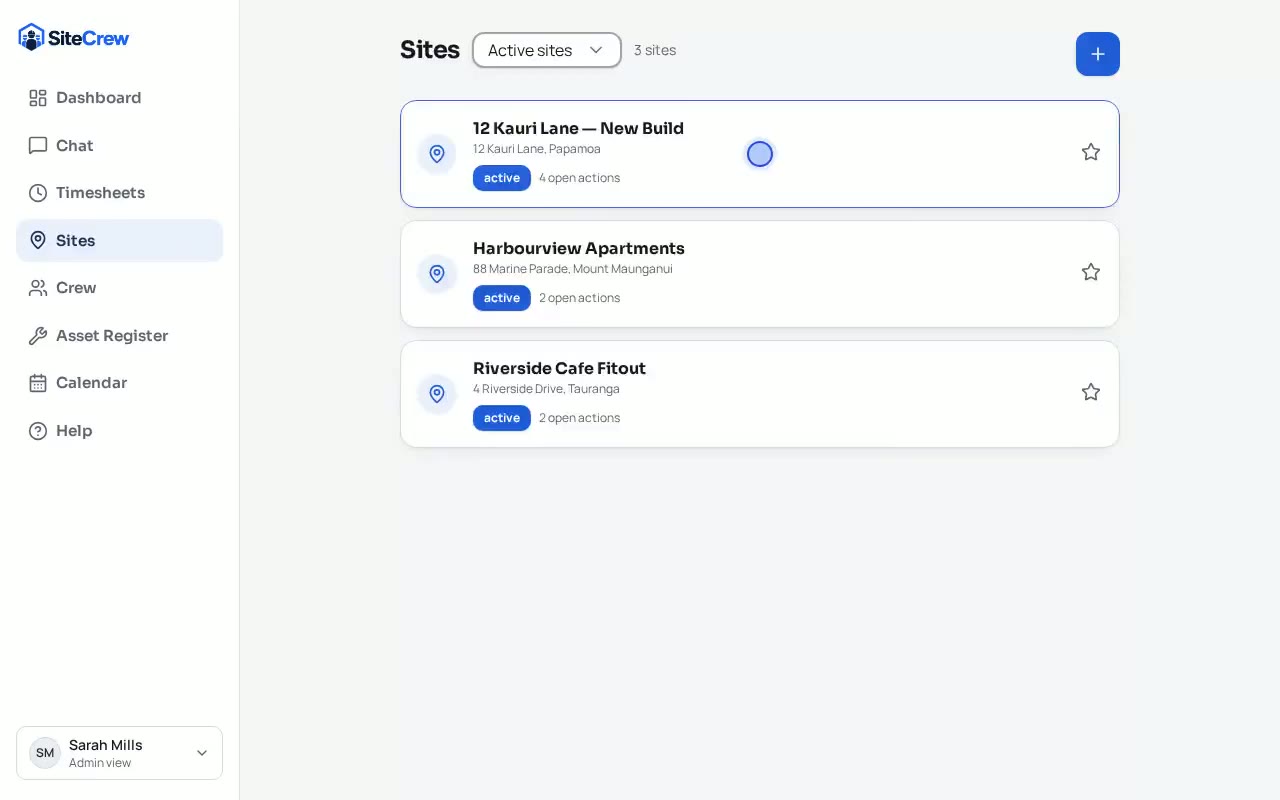Click the Admin view label
Viewport: 1280px width, 800px height.
pos(100,763)
